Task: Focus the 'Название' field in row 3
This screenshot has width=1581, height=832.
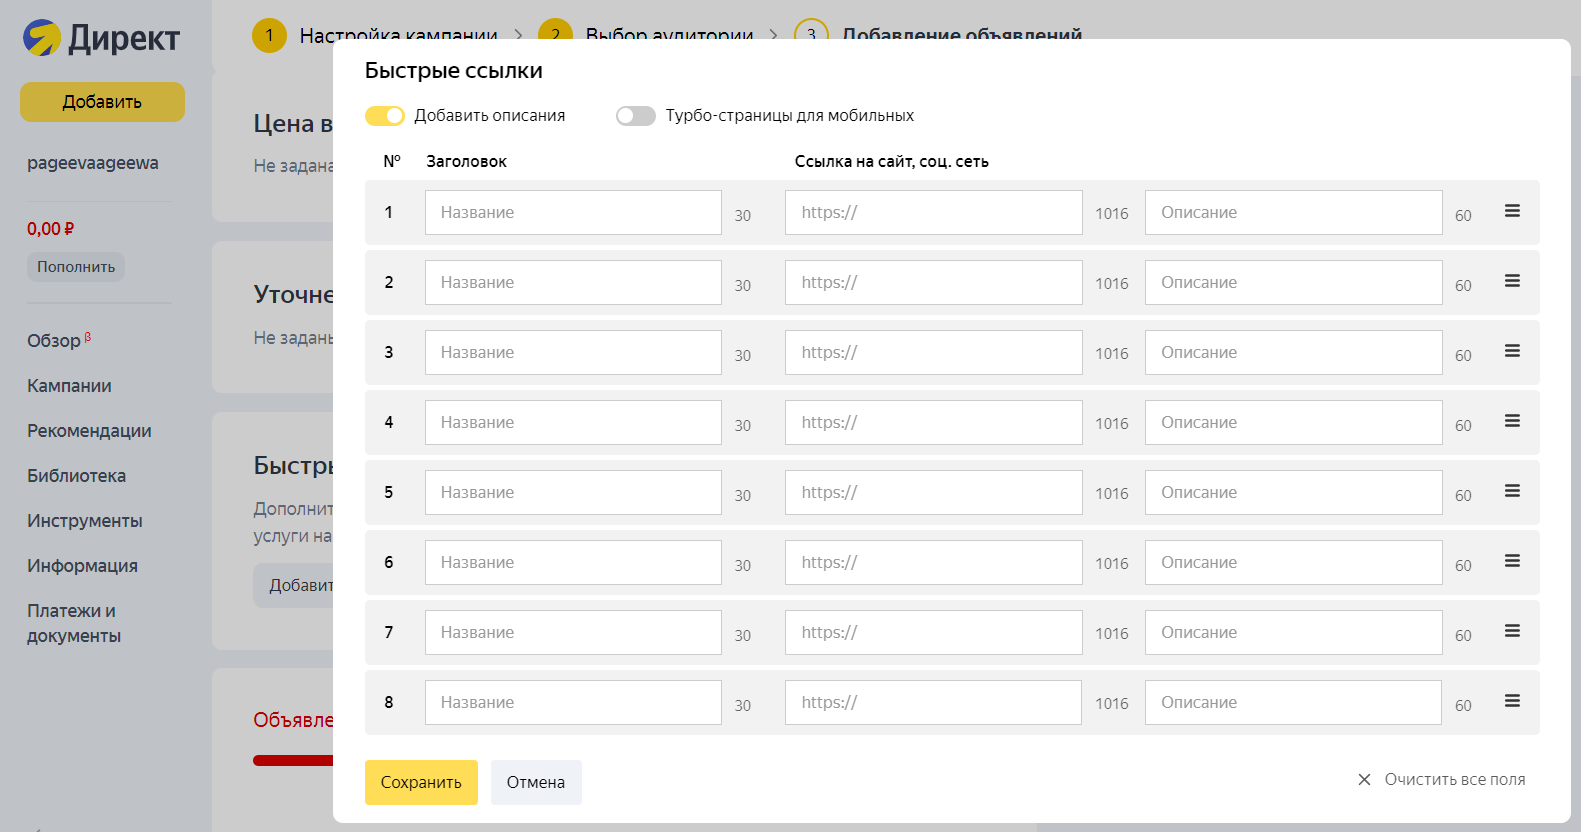Action: [x=573, y=352]
